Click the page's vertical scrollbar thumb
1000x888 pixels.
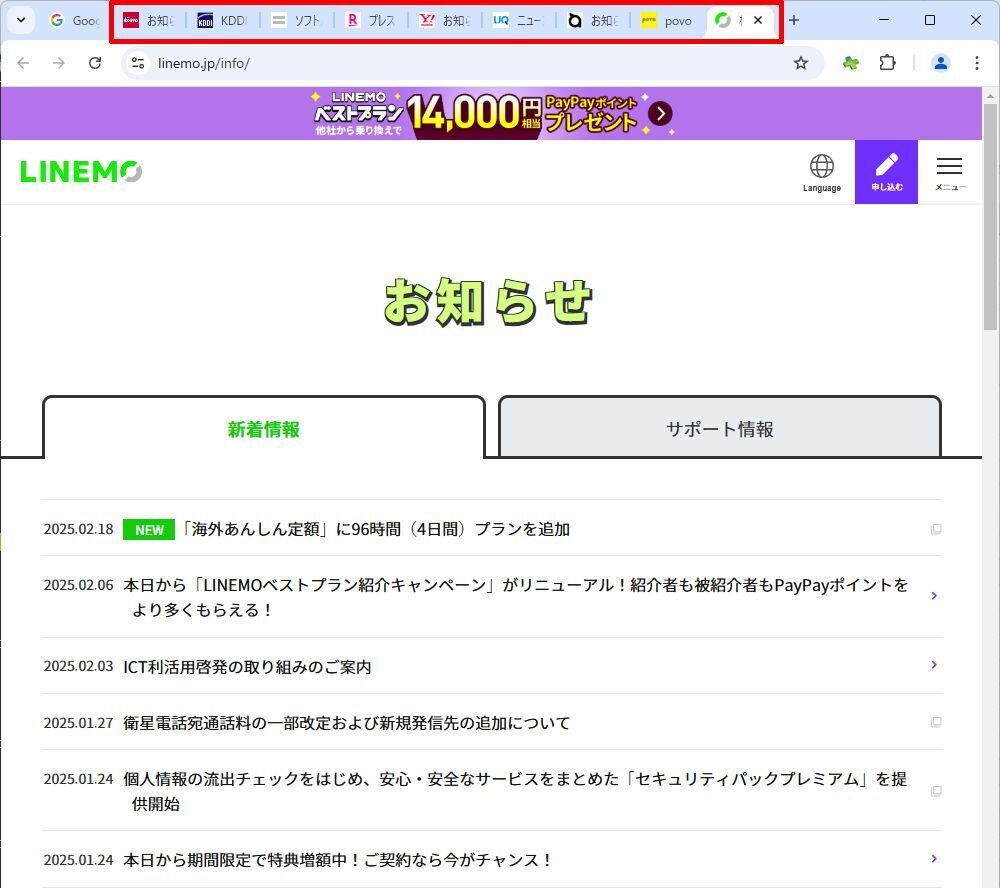click(990, 217)
